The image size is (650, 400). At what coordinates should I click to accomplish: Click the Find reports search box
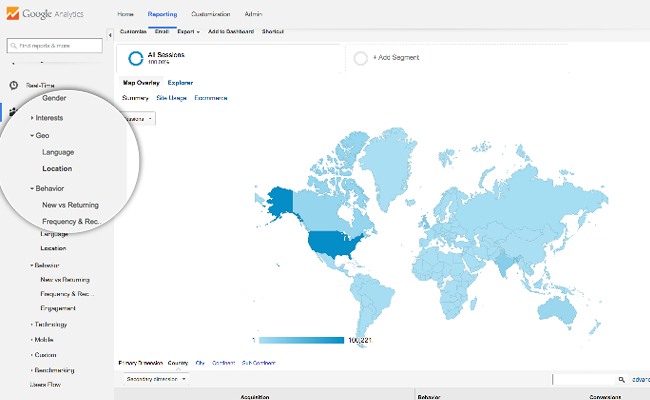55,45
